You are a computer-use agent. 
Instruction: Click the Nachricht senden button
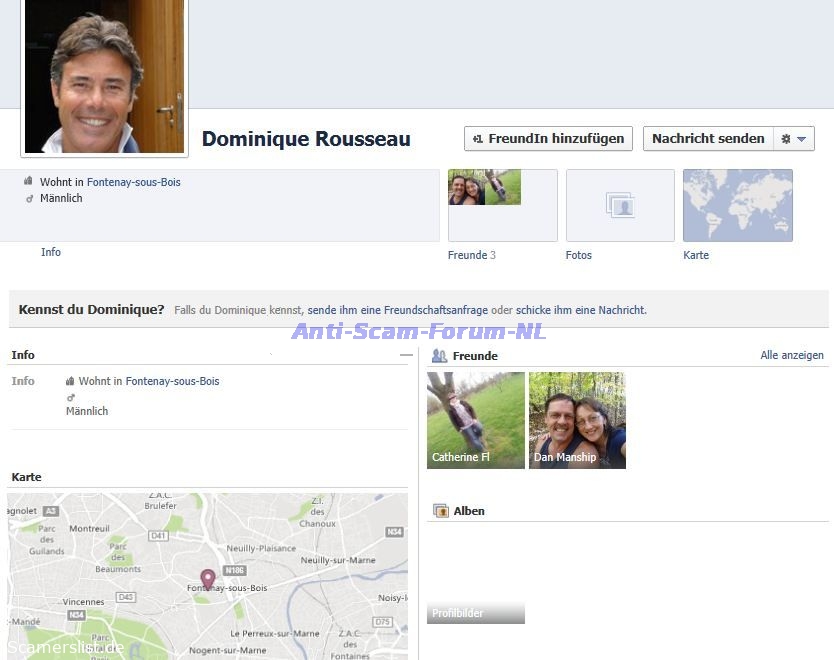pyautogui.click(x=708, y=139)
